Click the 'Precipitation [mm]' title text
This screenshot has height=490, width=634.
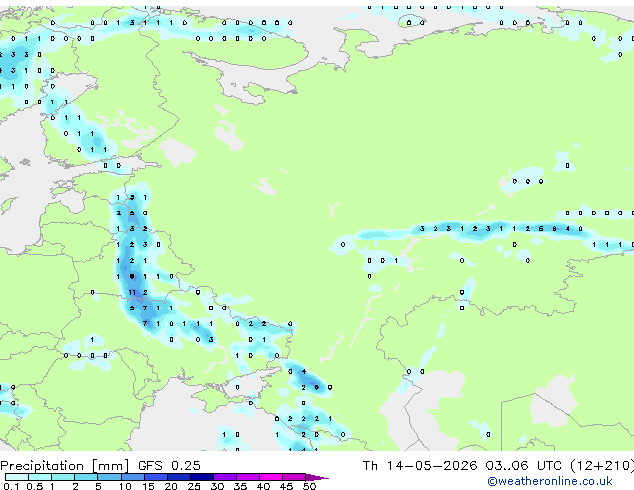[x=65, y=466]
